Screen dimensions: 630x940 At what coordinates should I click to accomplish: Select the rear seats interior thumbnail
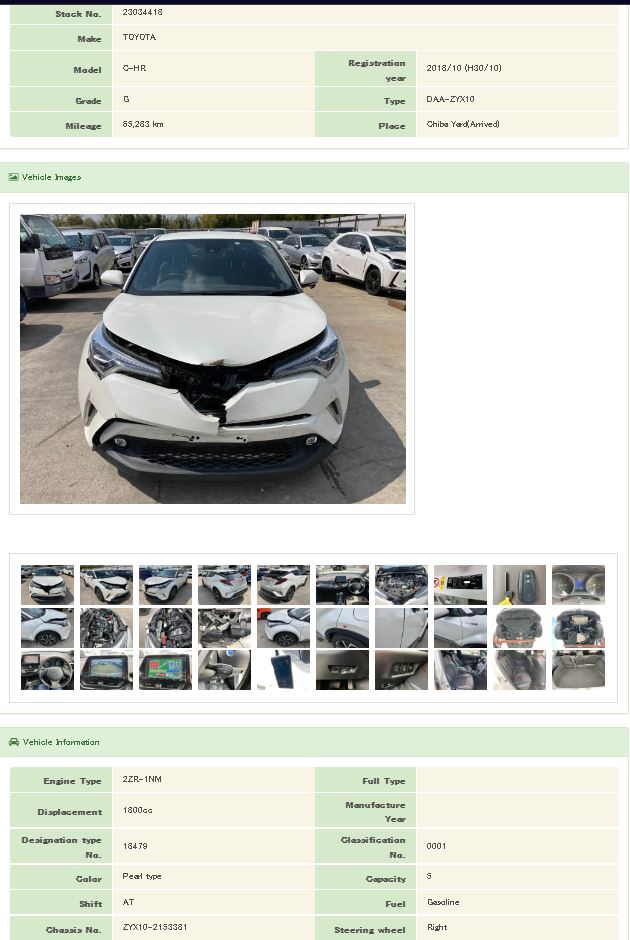pos(519,670)
